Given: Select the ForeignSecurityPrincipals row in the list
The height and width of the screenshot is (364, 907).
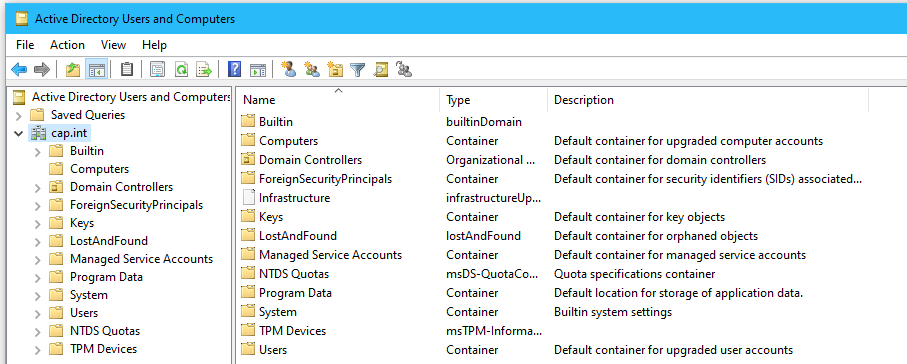Looking at the screenshot, I should [x=552, y=179].
